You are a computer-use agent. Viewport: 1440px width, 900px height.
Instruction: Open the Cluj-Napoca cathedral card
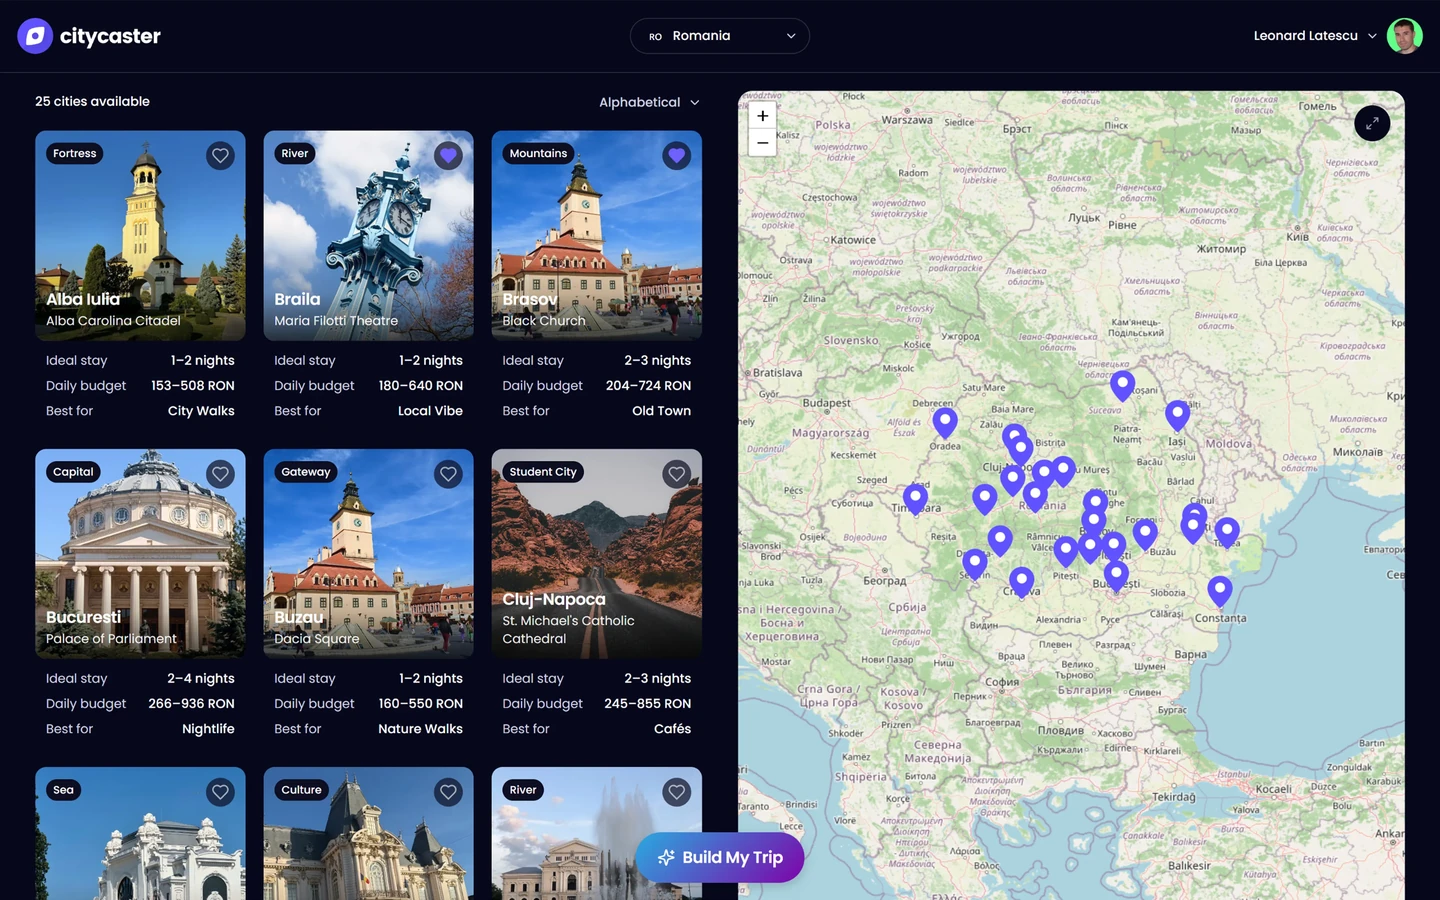597,554
